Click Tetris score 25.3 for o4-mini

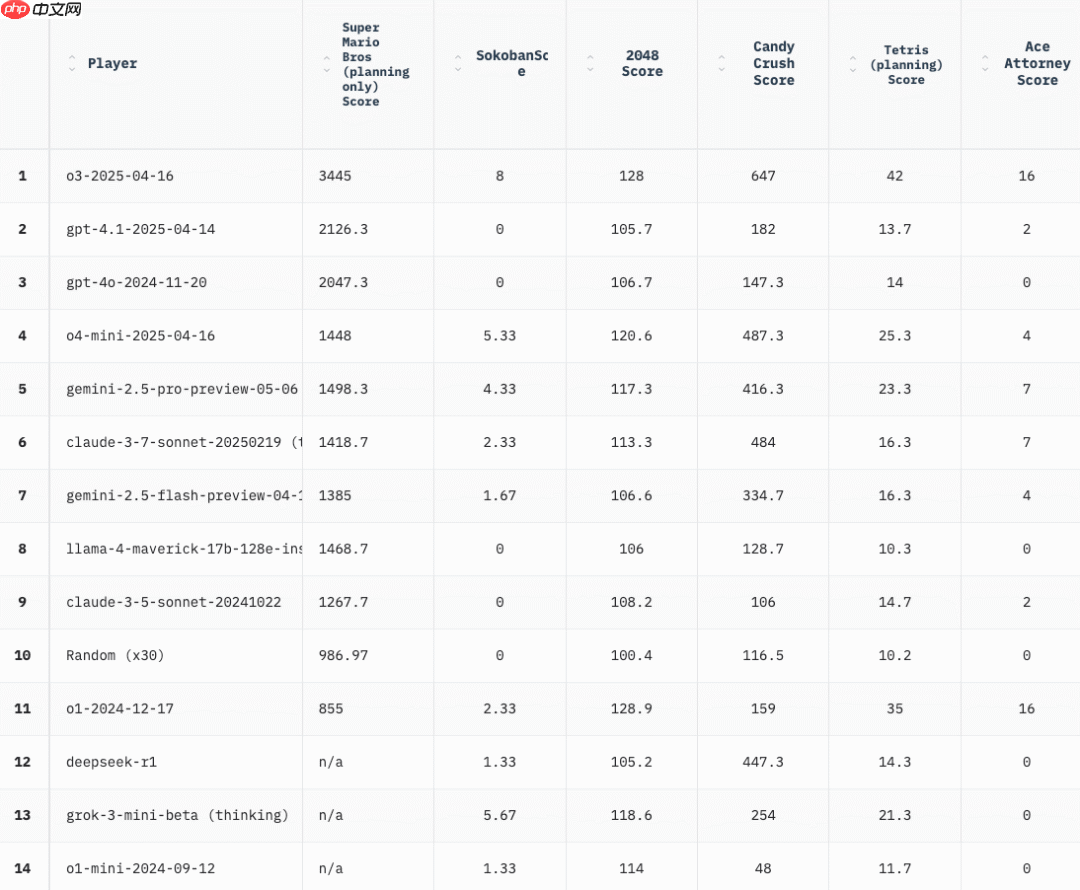coord(895,335)
